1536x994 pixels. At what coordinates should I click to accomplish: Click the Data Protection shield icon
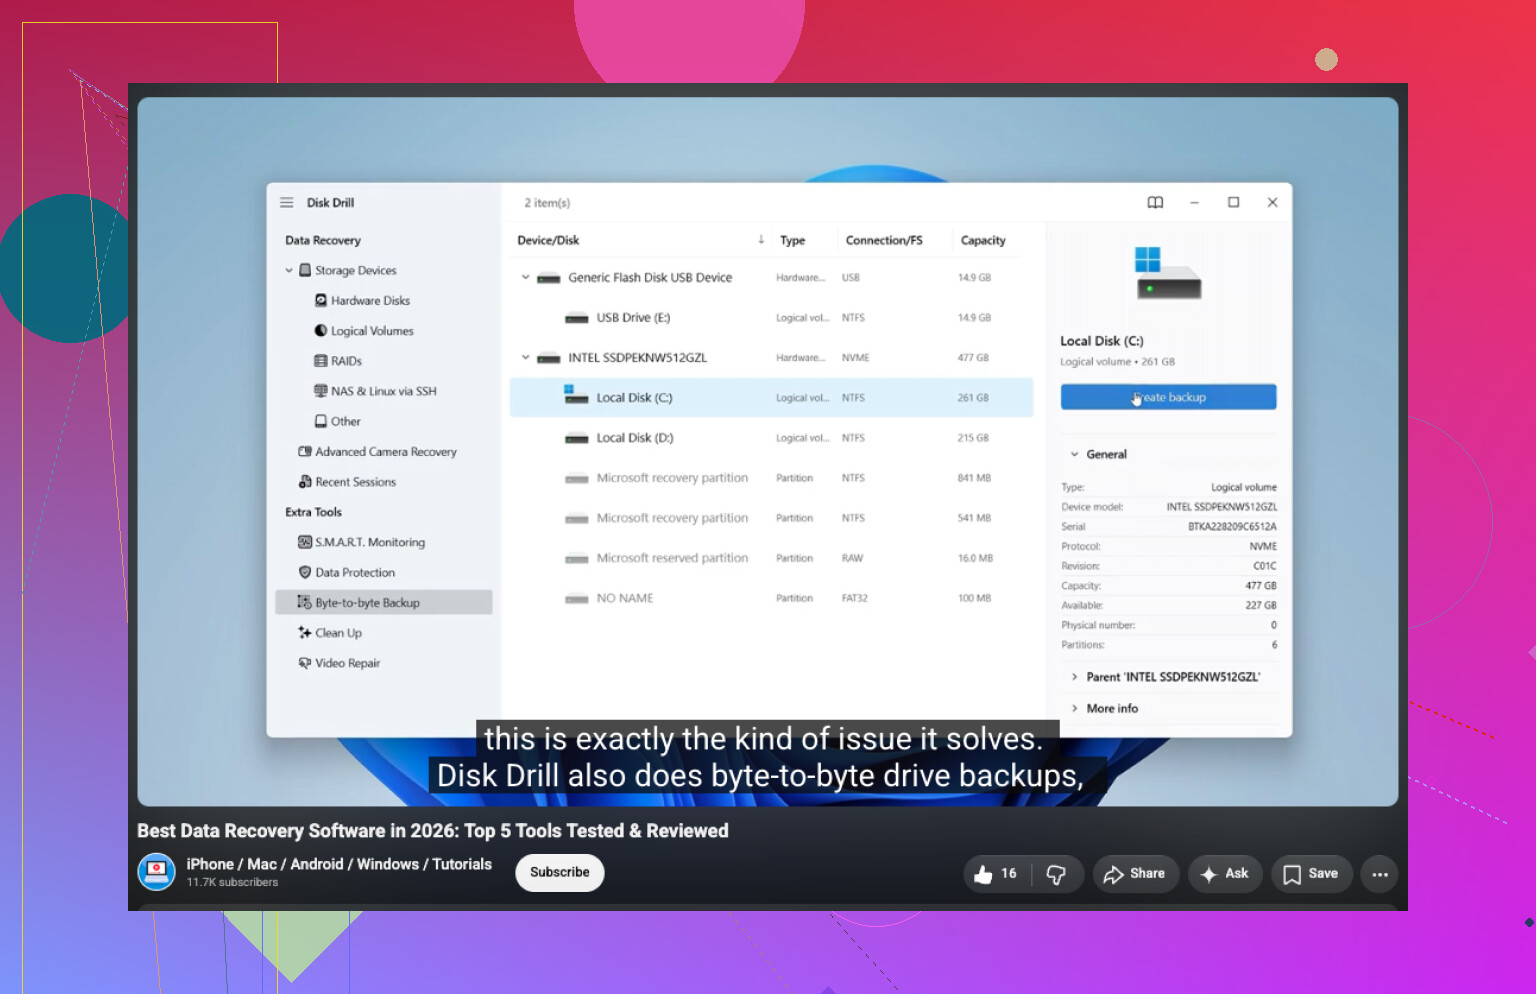pos(305,572)
